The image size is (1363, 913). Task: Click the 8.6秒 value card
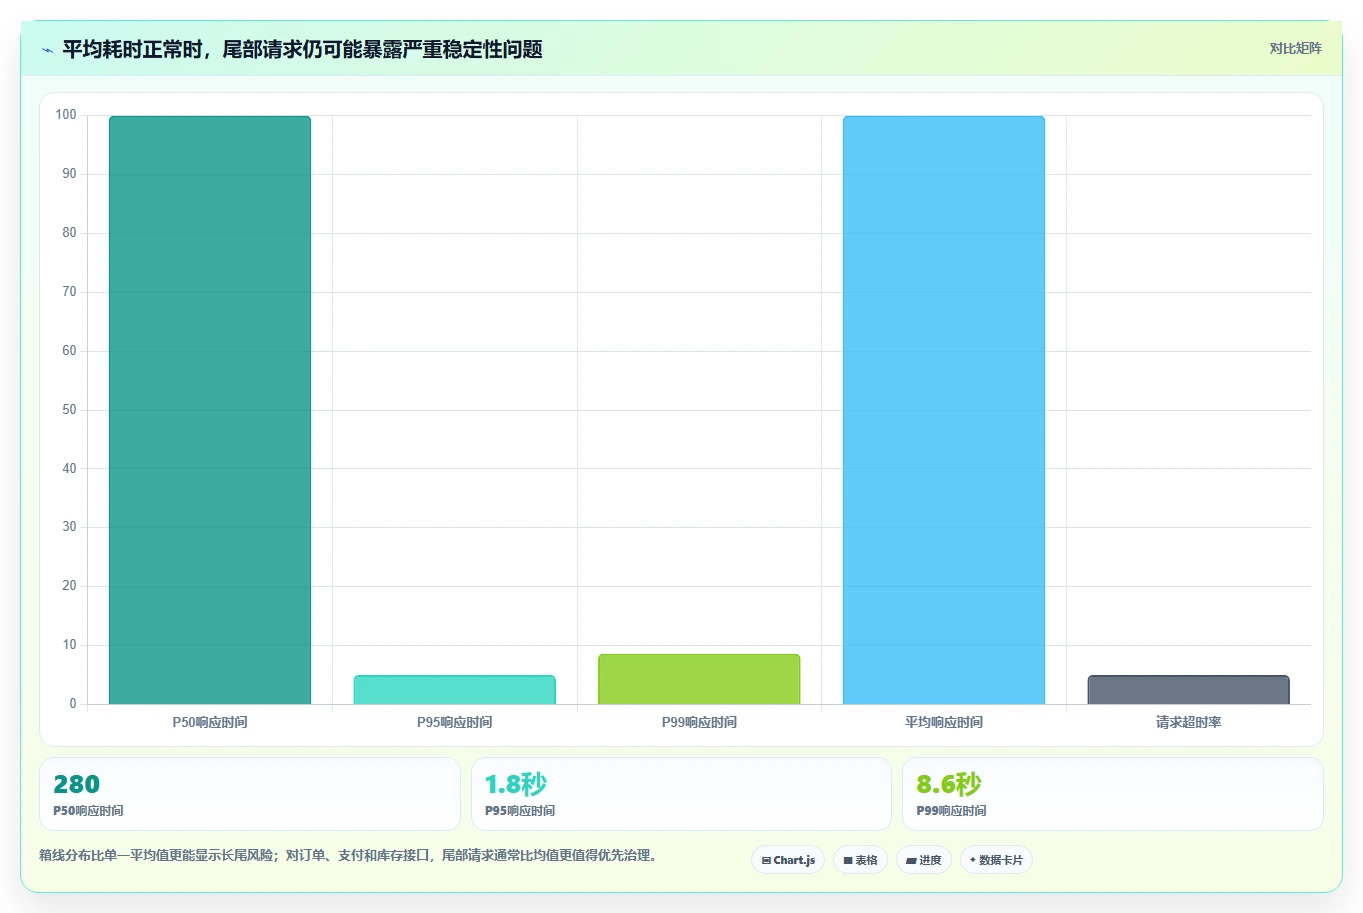click(1113, 794)
